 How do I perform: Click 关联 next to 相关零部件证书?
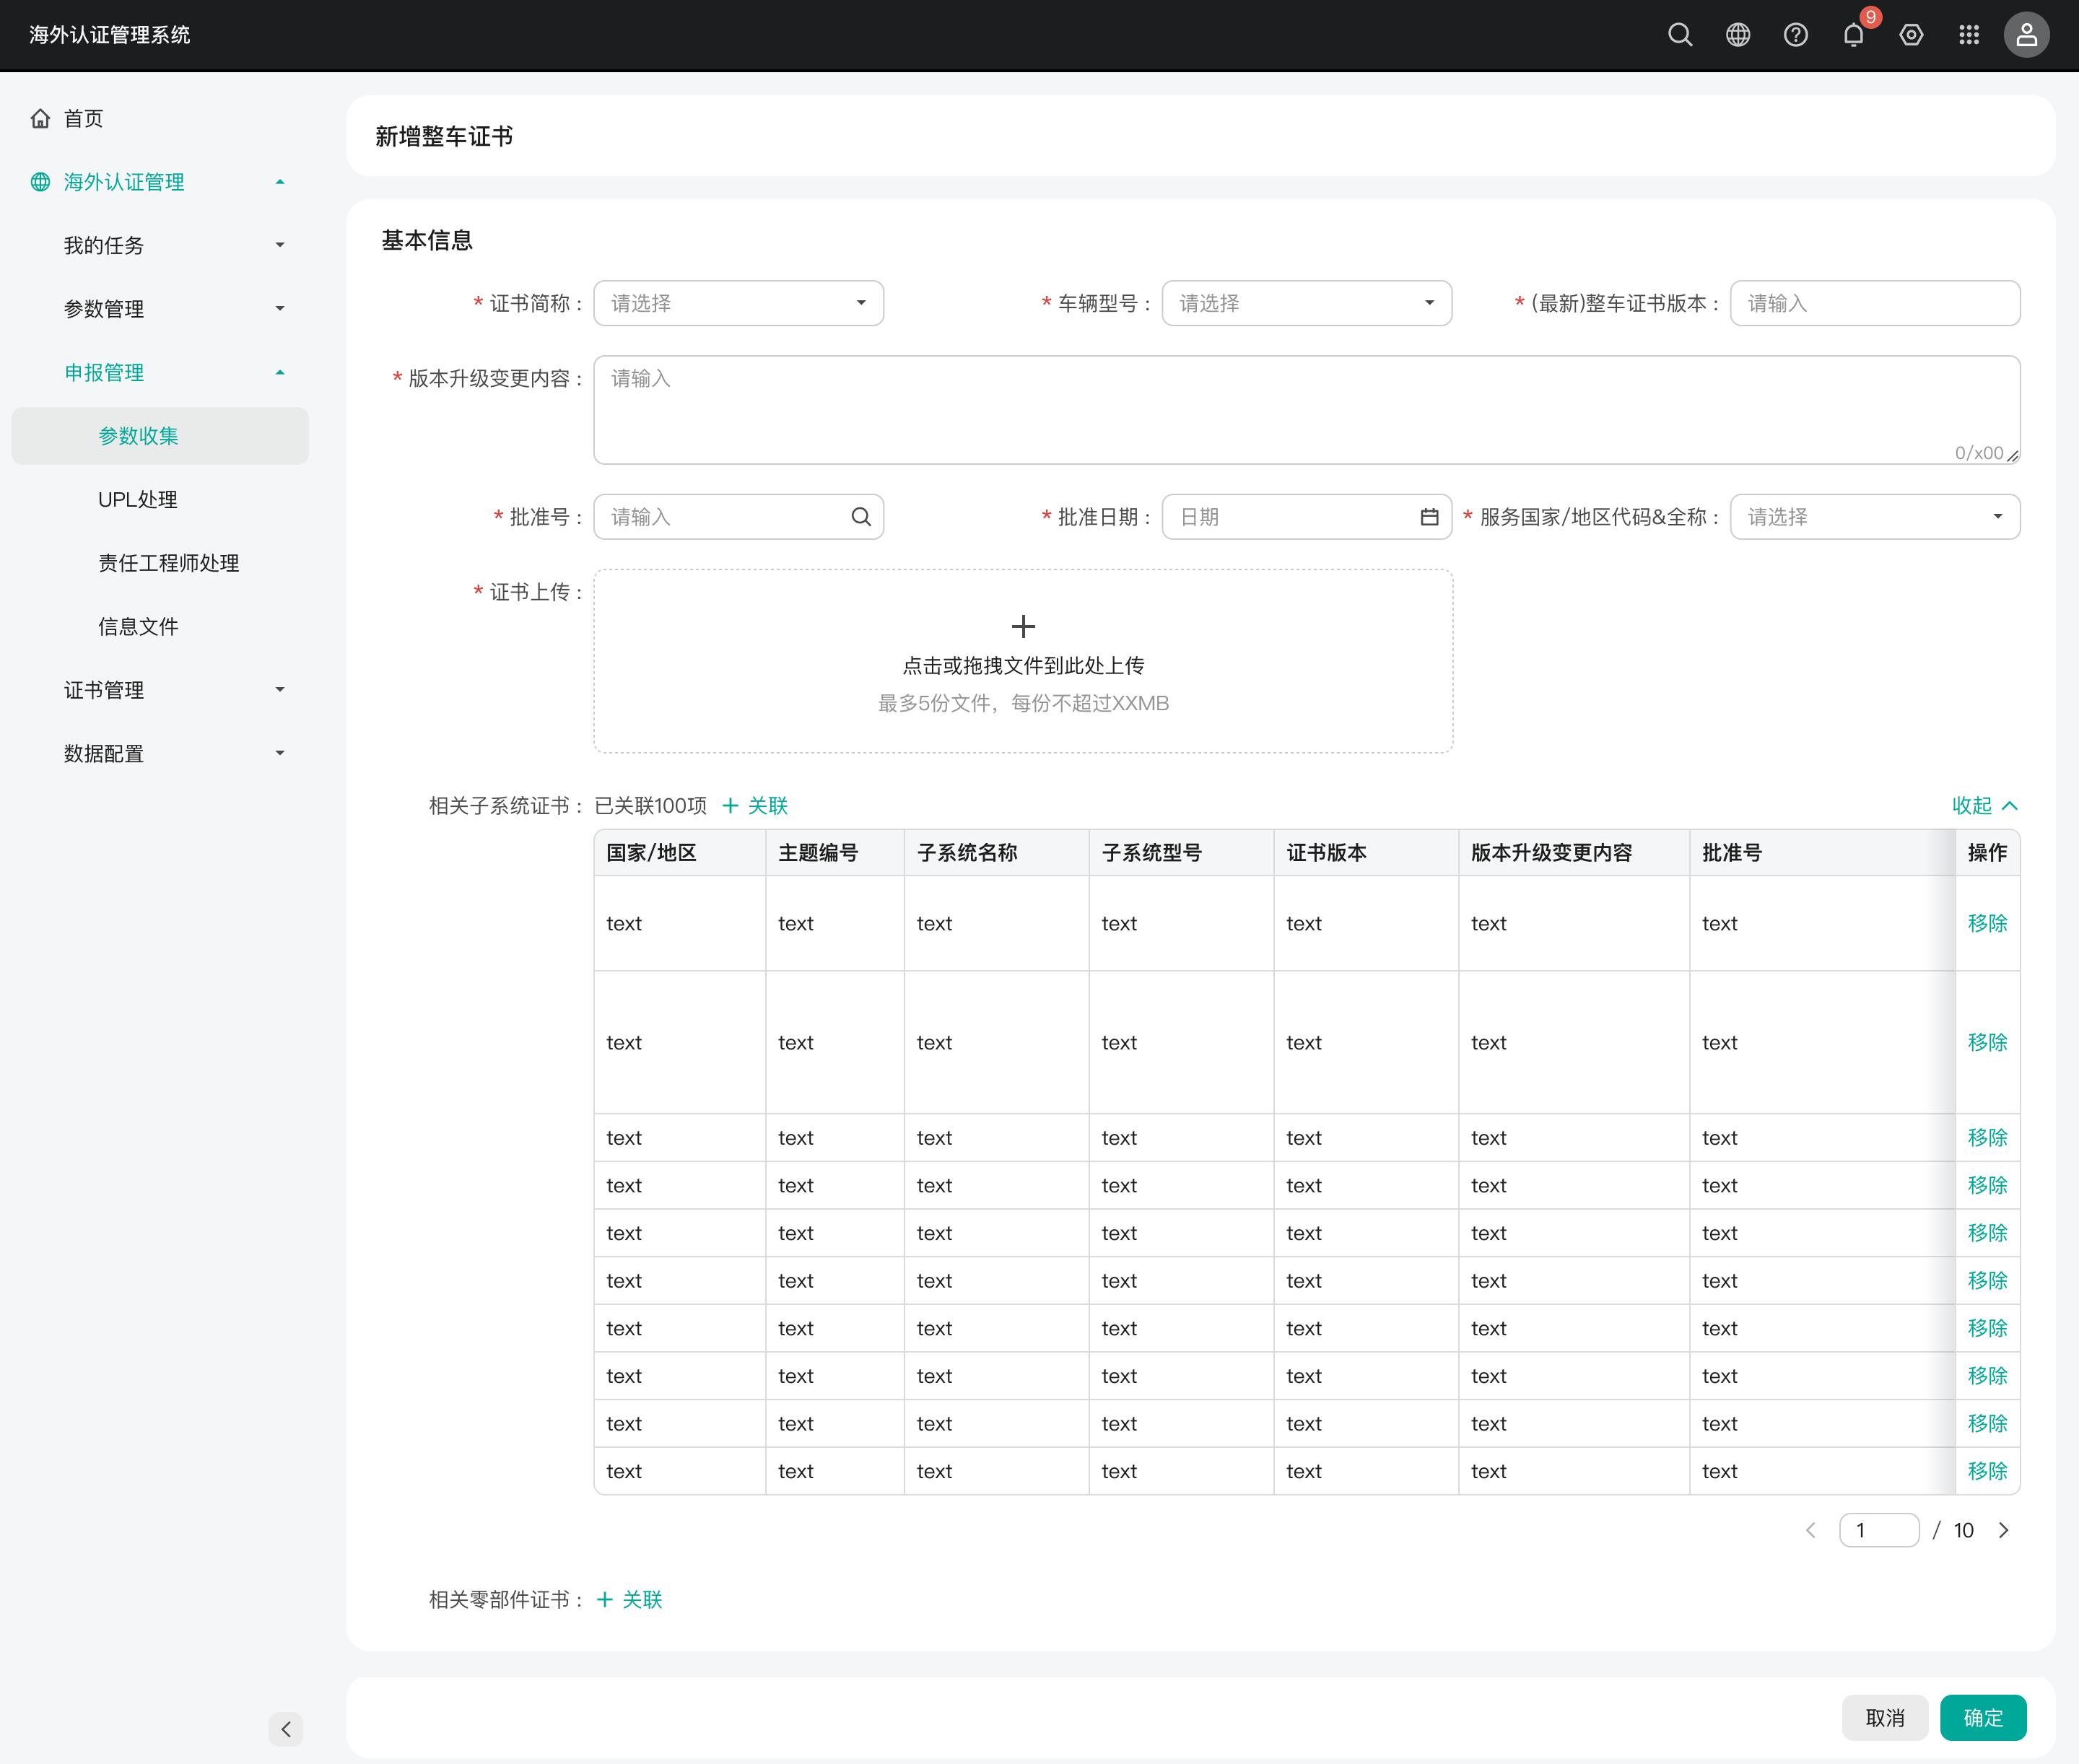tap(630, 1600)
